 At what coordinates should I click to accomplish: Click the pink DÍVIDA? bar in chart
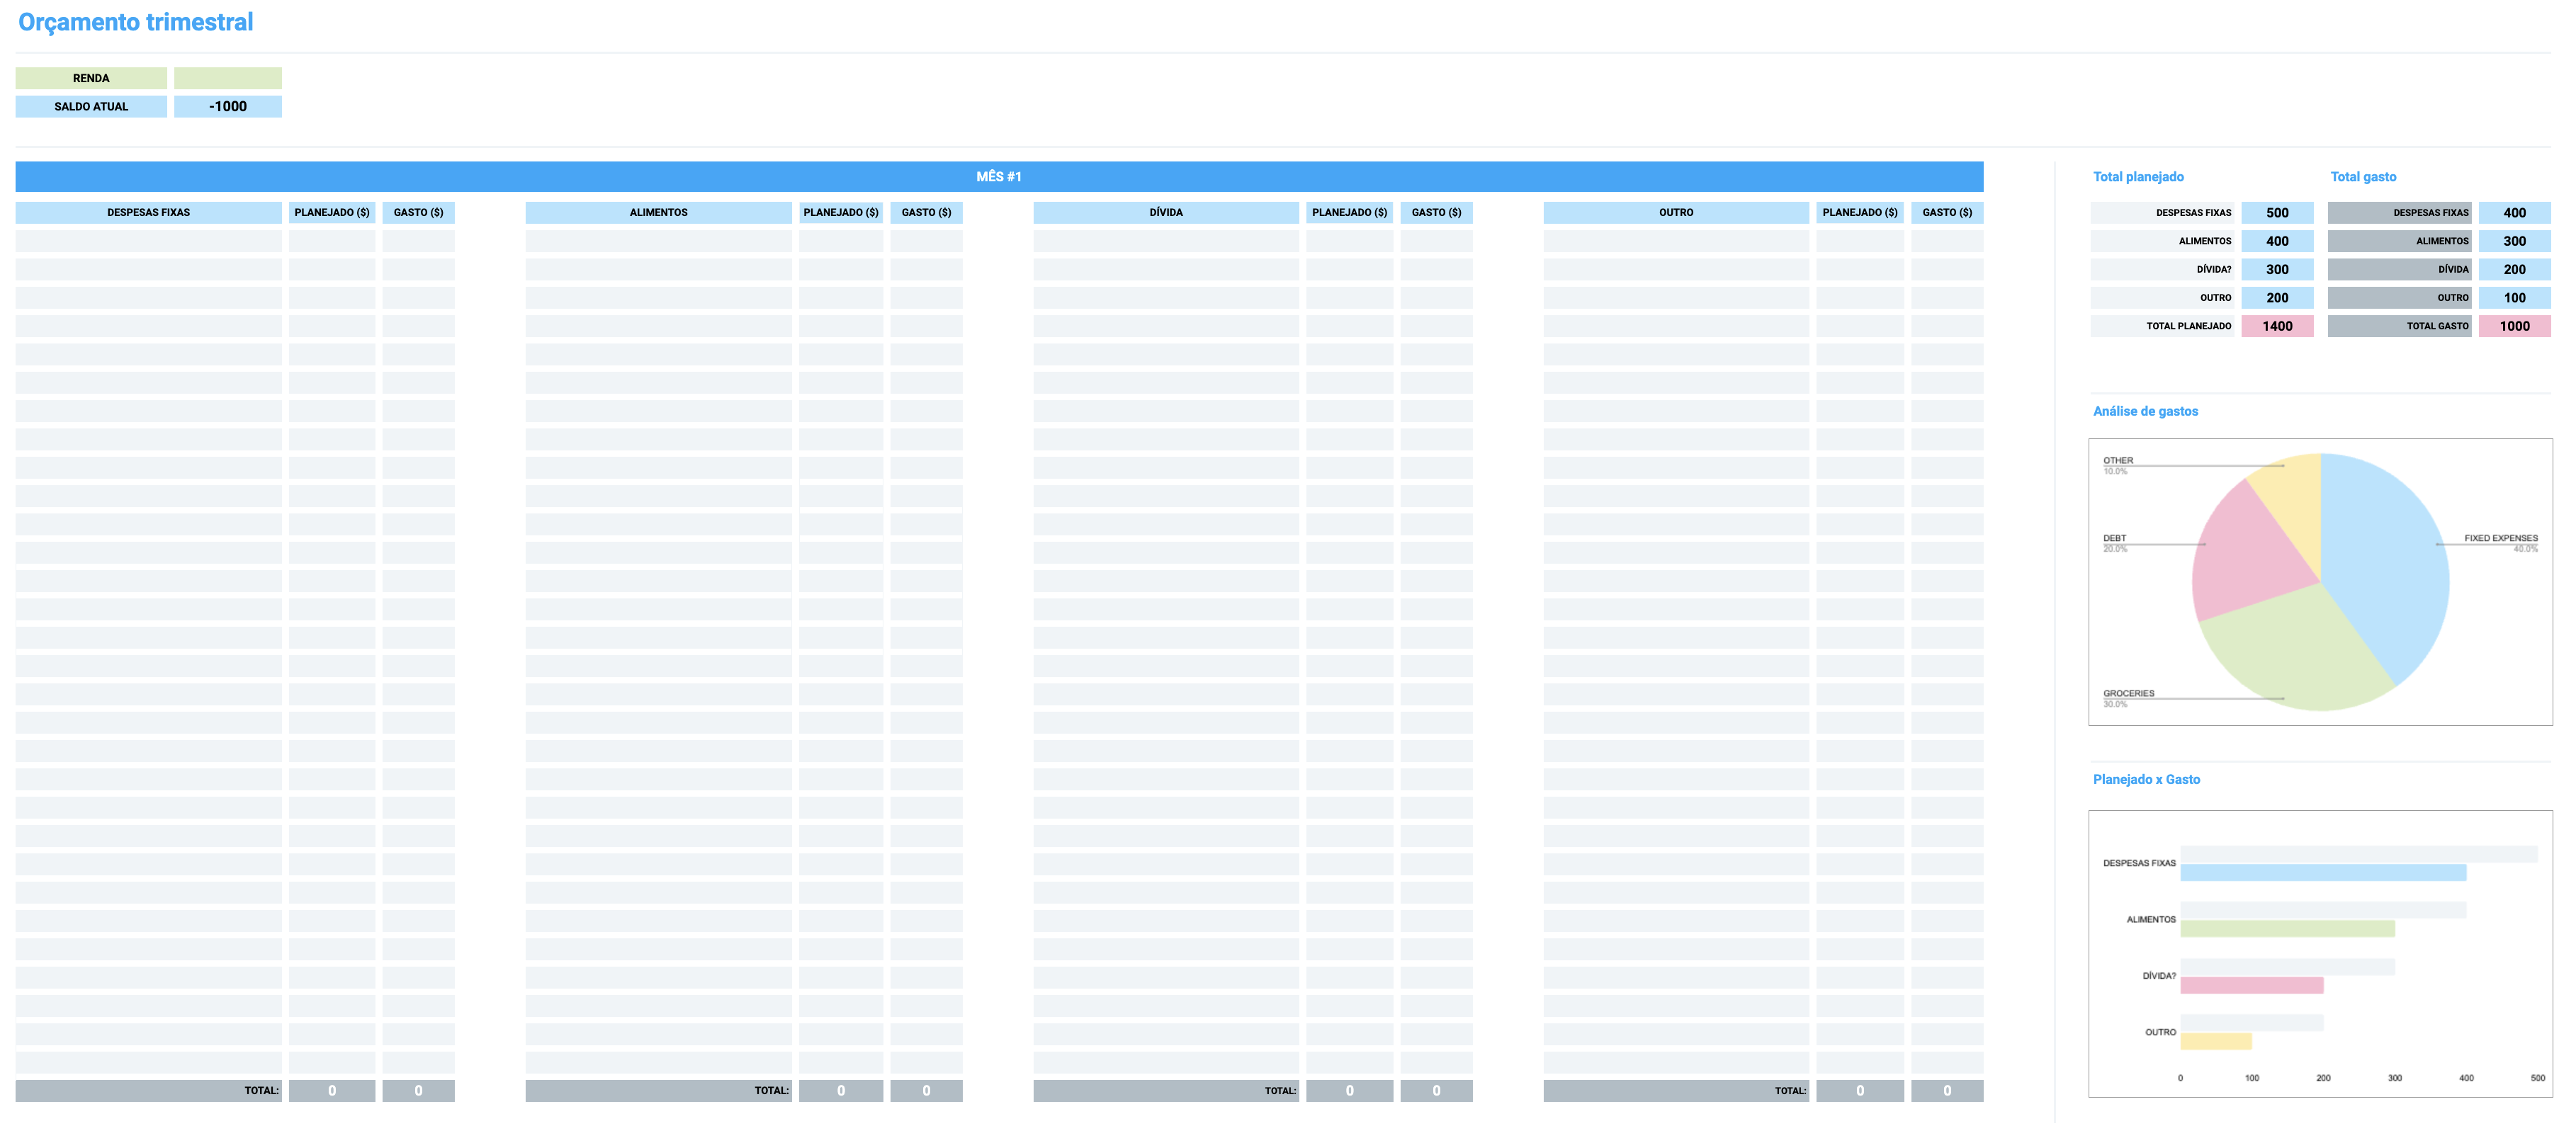2252,985
